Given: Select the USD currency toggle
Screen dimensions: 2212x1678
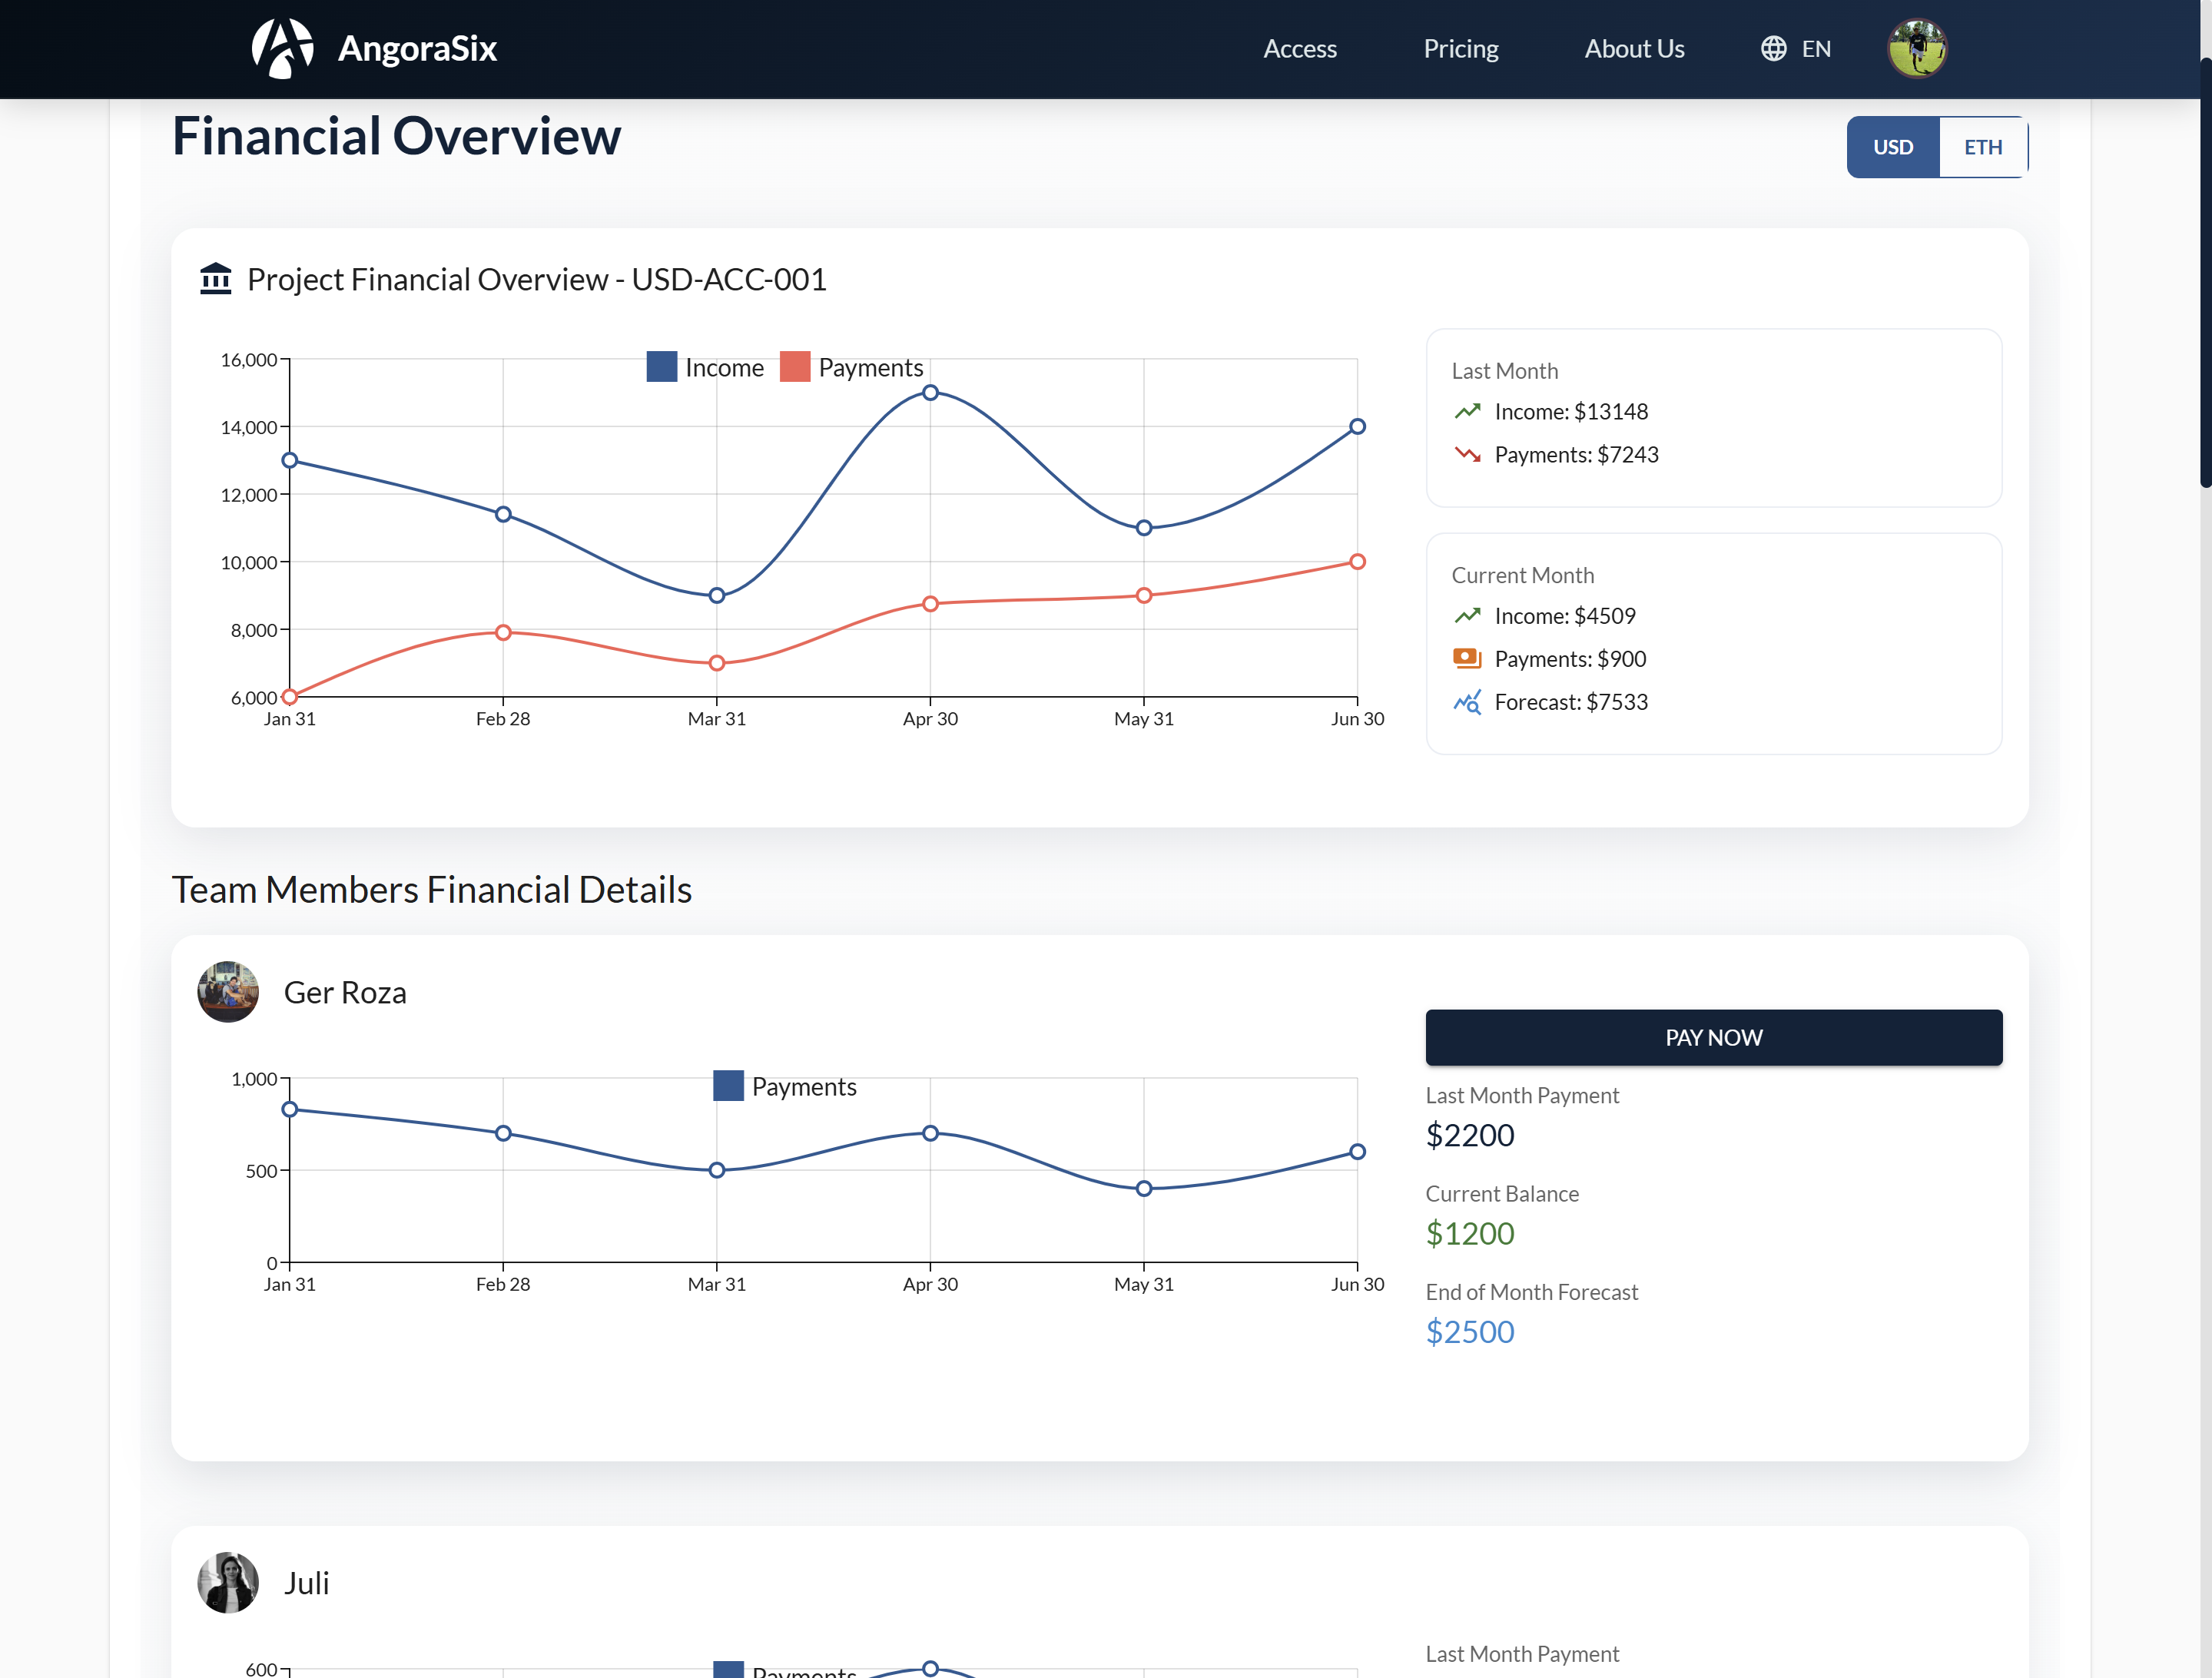Looking at the screenshot, I should (x=1892, y=147).
